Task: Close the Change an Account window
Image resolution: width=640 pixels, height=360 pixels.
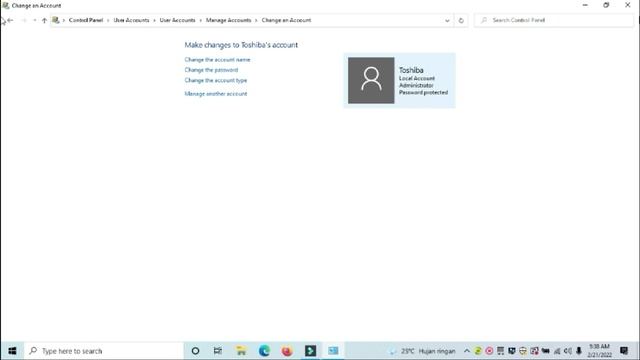Action: (627, 5)
